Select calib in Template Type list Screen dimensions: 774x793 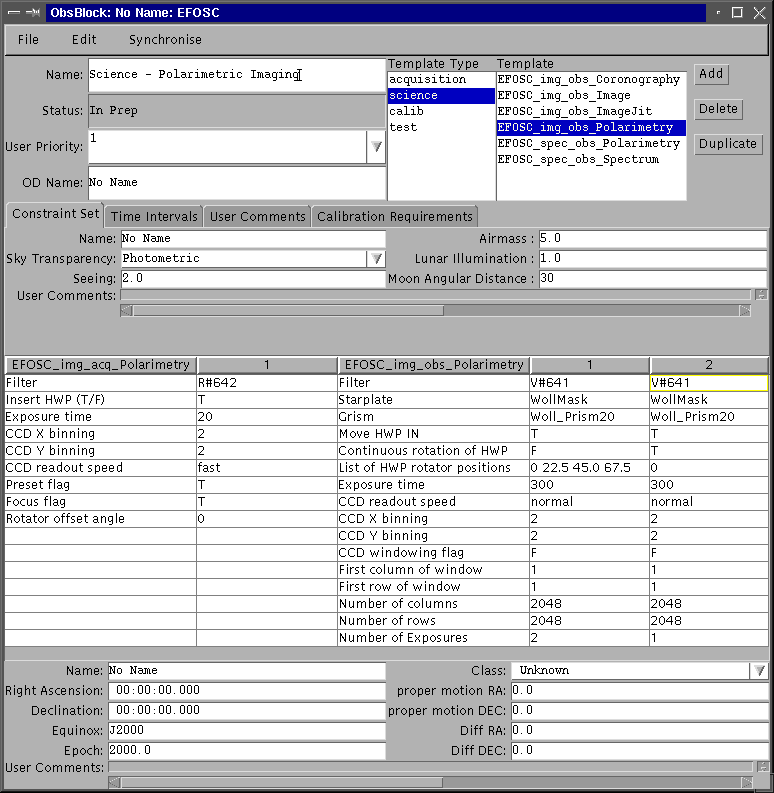click(x=441, y=111)
